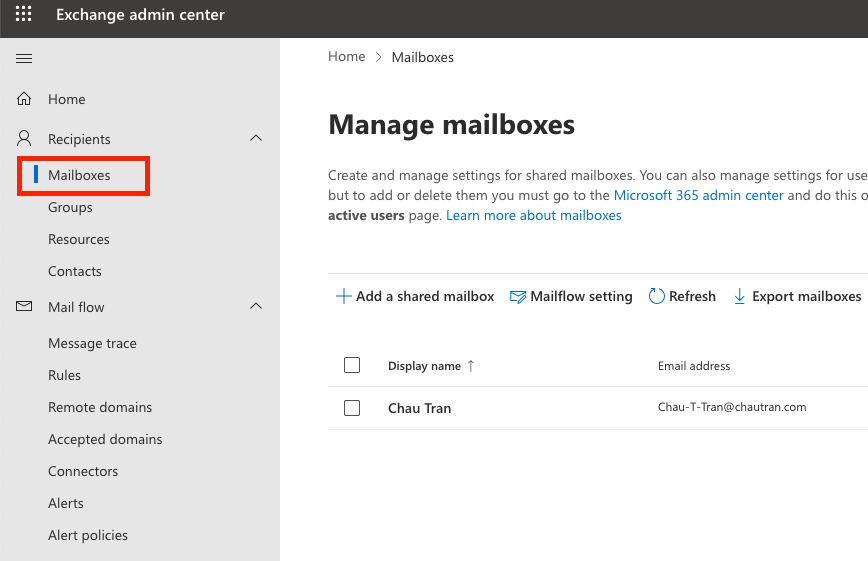The width and height of the screenshot is (868, 561).
Task: Click Home in the breadcrumb
Action: point(347,56)
